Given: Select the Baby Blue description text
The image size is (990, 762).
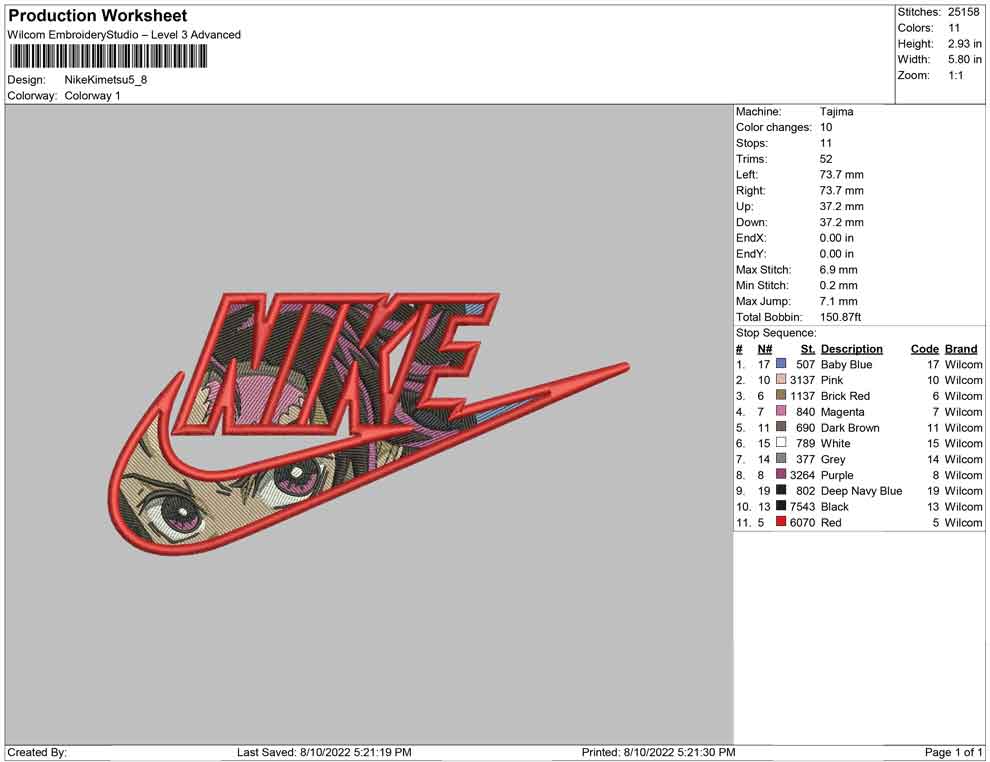Looking at the screenshot, I should point(846,364).
